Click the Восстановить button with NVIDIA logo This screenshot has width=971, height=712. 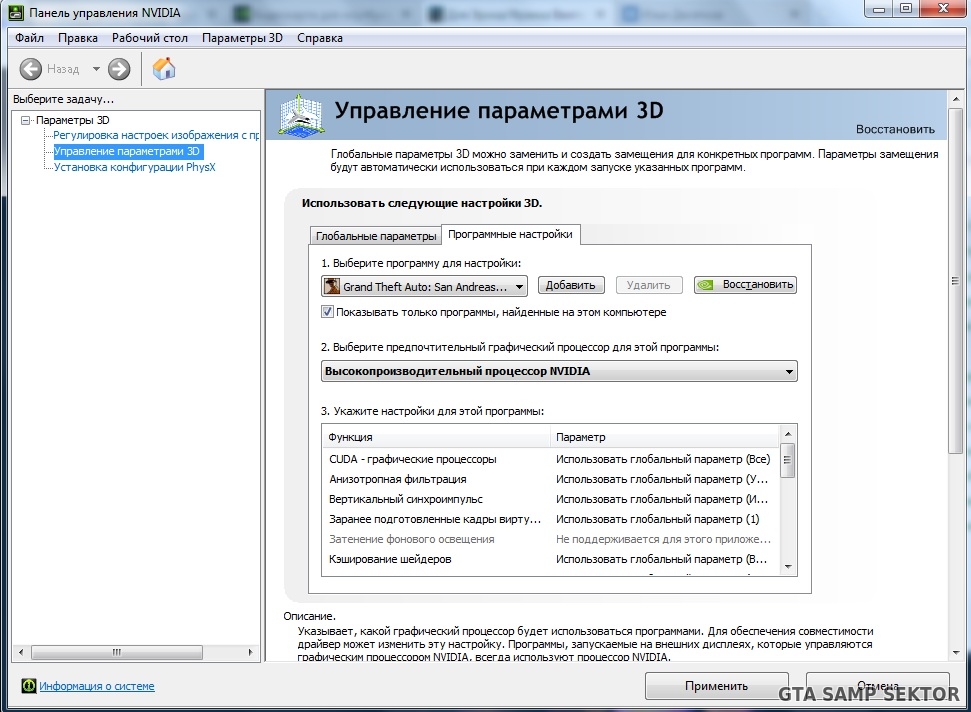pyautogui.click(x=745, y=285)
